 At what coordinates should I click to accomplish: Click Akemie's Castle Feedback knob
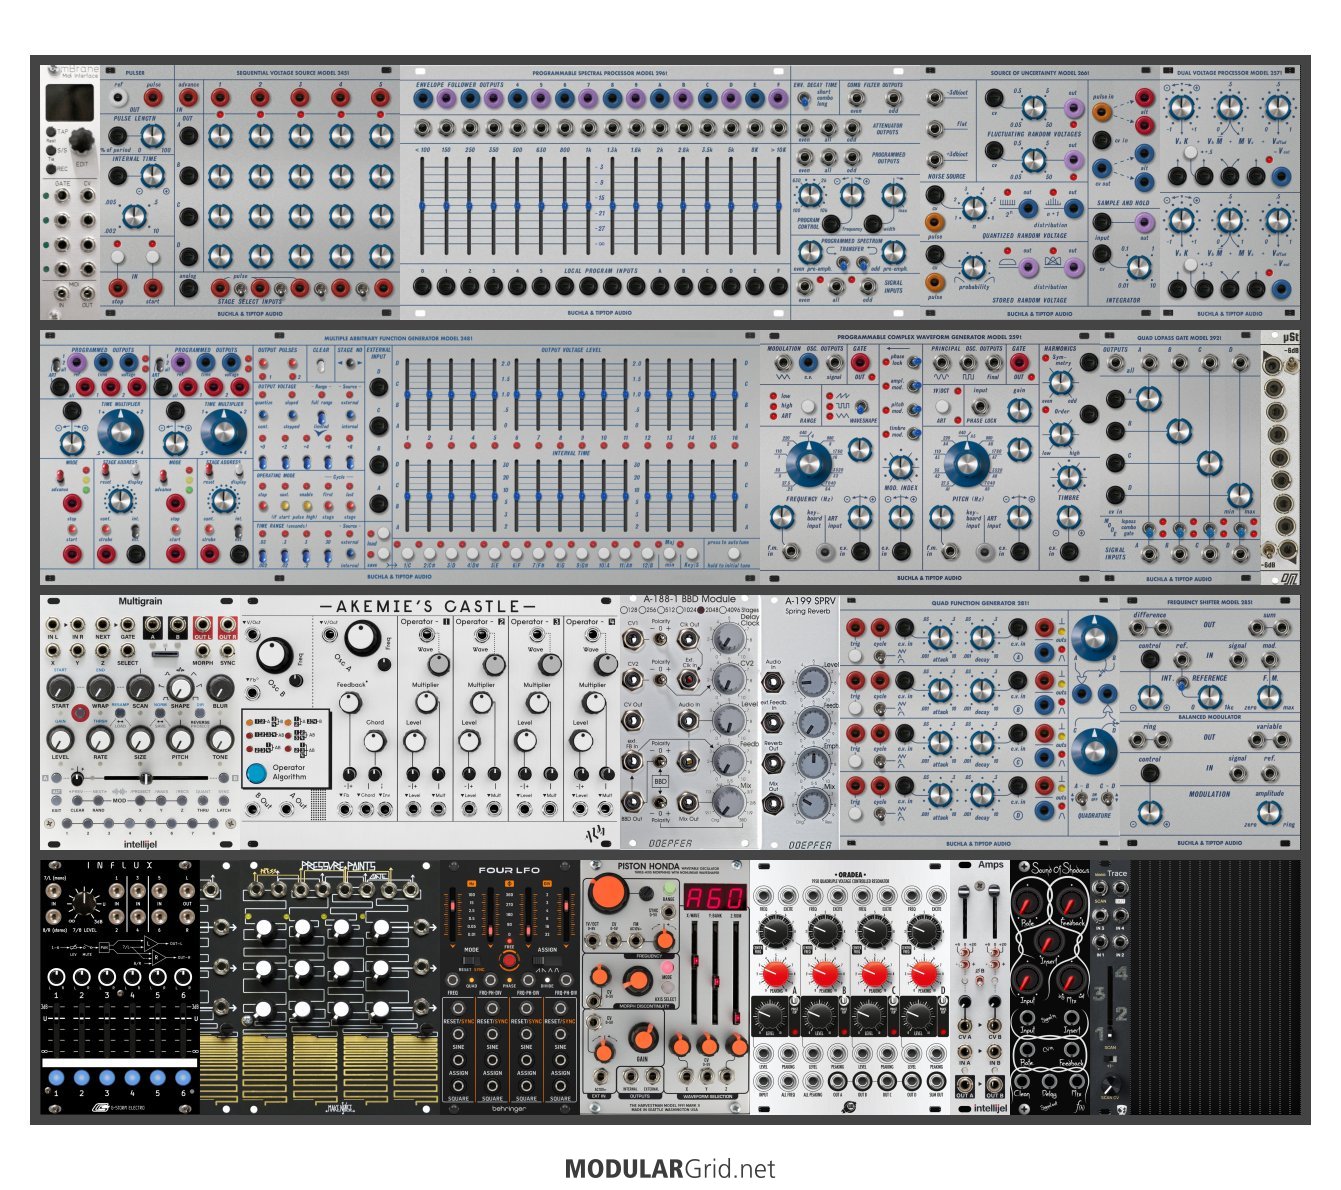point(349,703)
